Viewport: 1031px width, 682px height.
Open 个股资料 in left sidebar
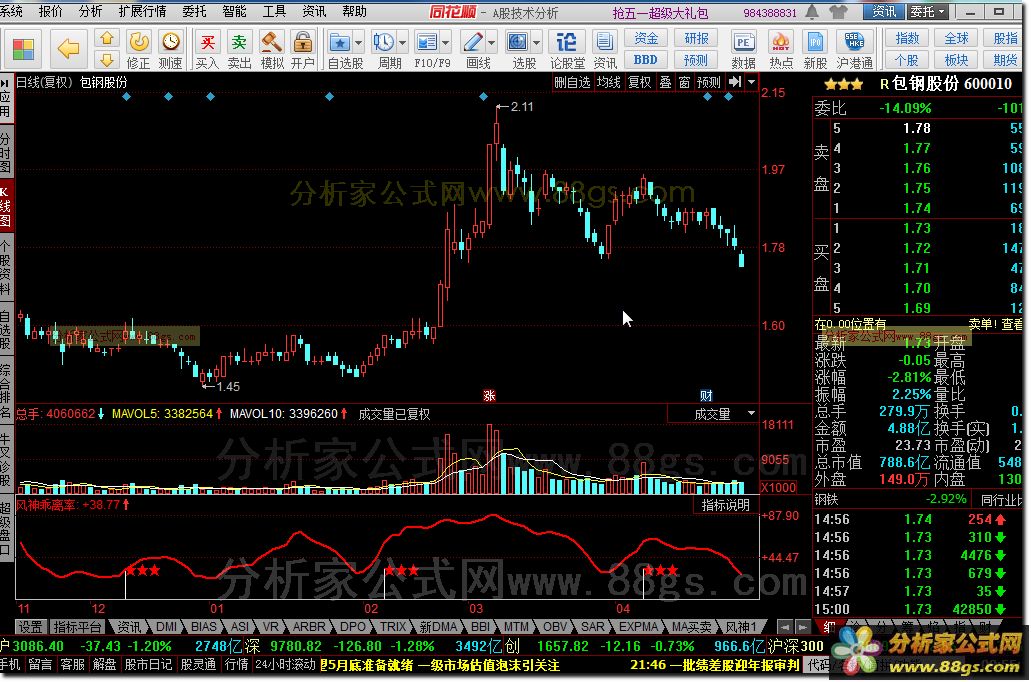pyautogui.click(x=6, y=267)
